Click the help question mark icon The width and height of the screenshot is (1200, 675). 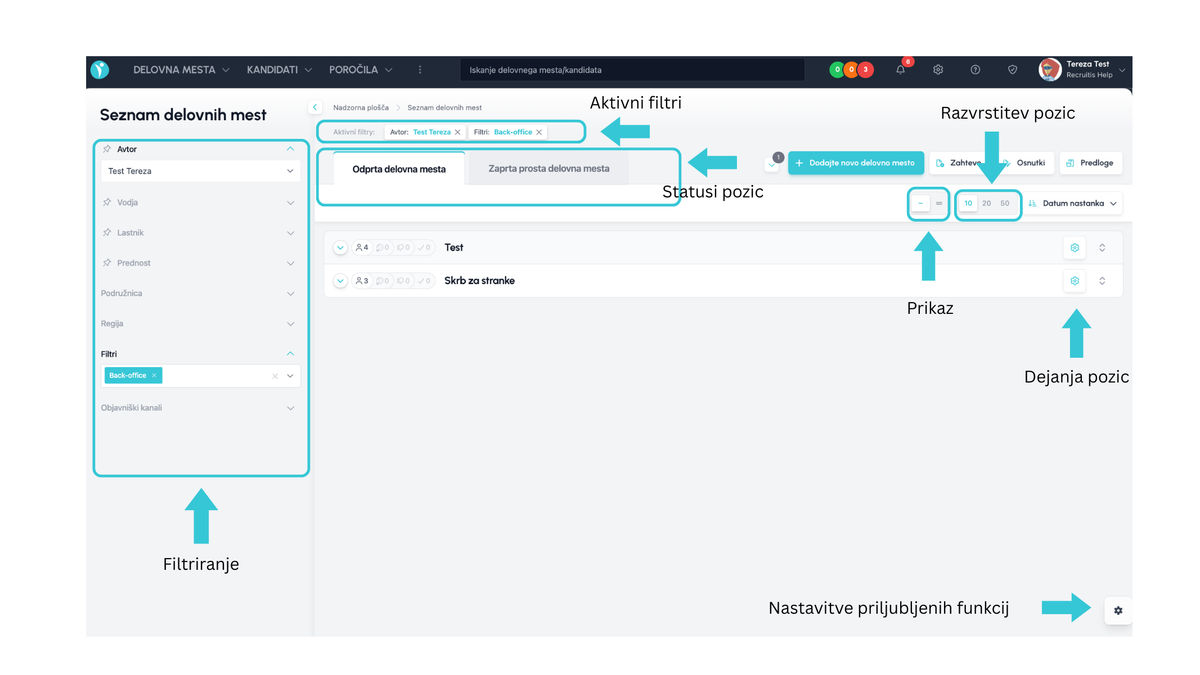tap(975, 70)
